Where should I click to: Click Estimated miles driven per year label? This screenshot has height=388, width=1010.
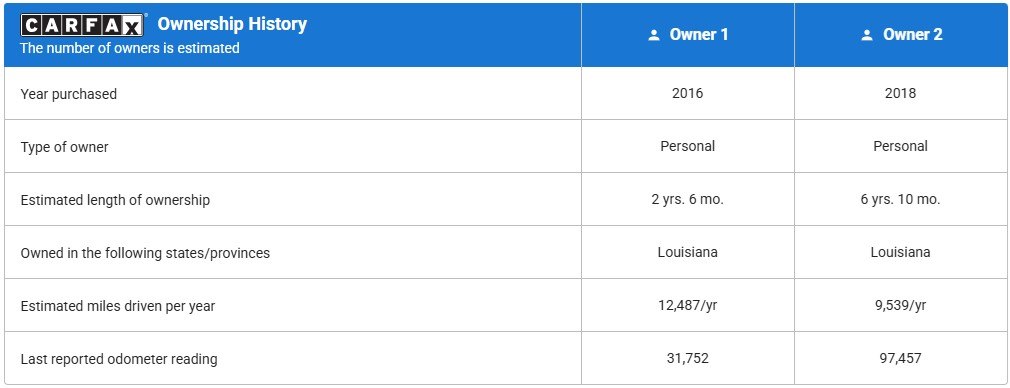118,306
